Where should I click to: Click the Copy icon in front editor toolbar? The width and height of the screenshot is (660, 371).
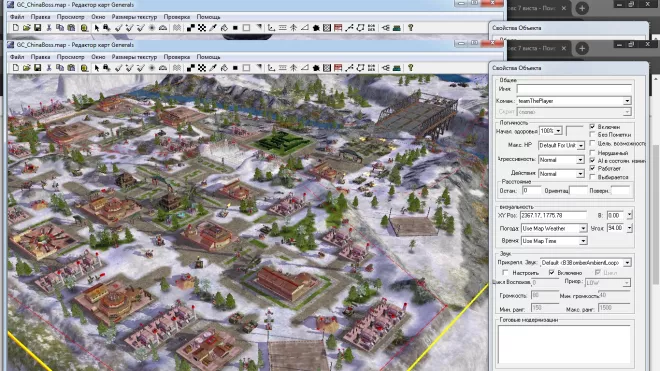[60, 68]
